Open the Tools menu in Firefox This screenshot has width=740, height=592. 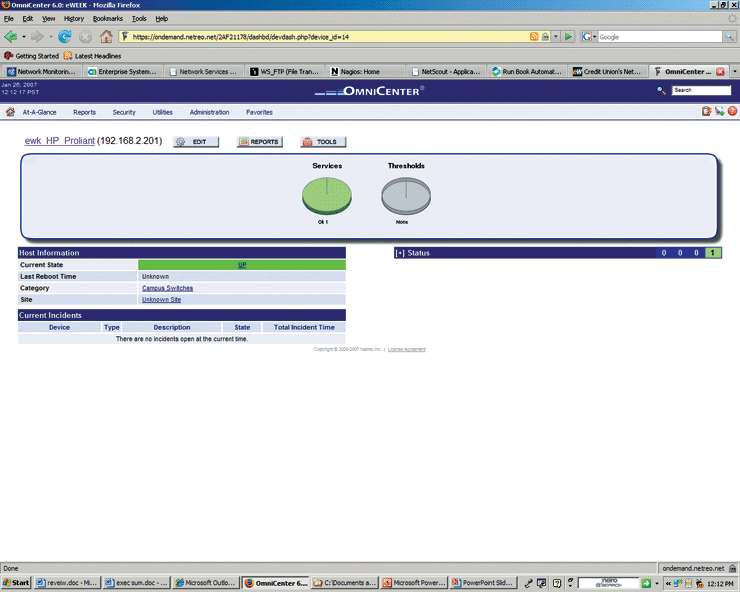pos(139,18)
